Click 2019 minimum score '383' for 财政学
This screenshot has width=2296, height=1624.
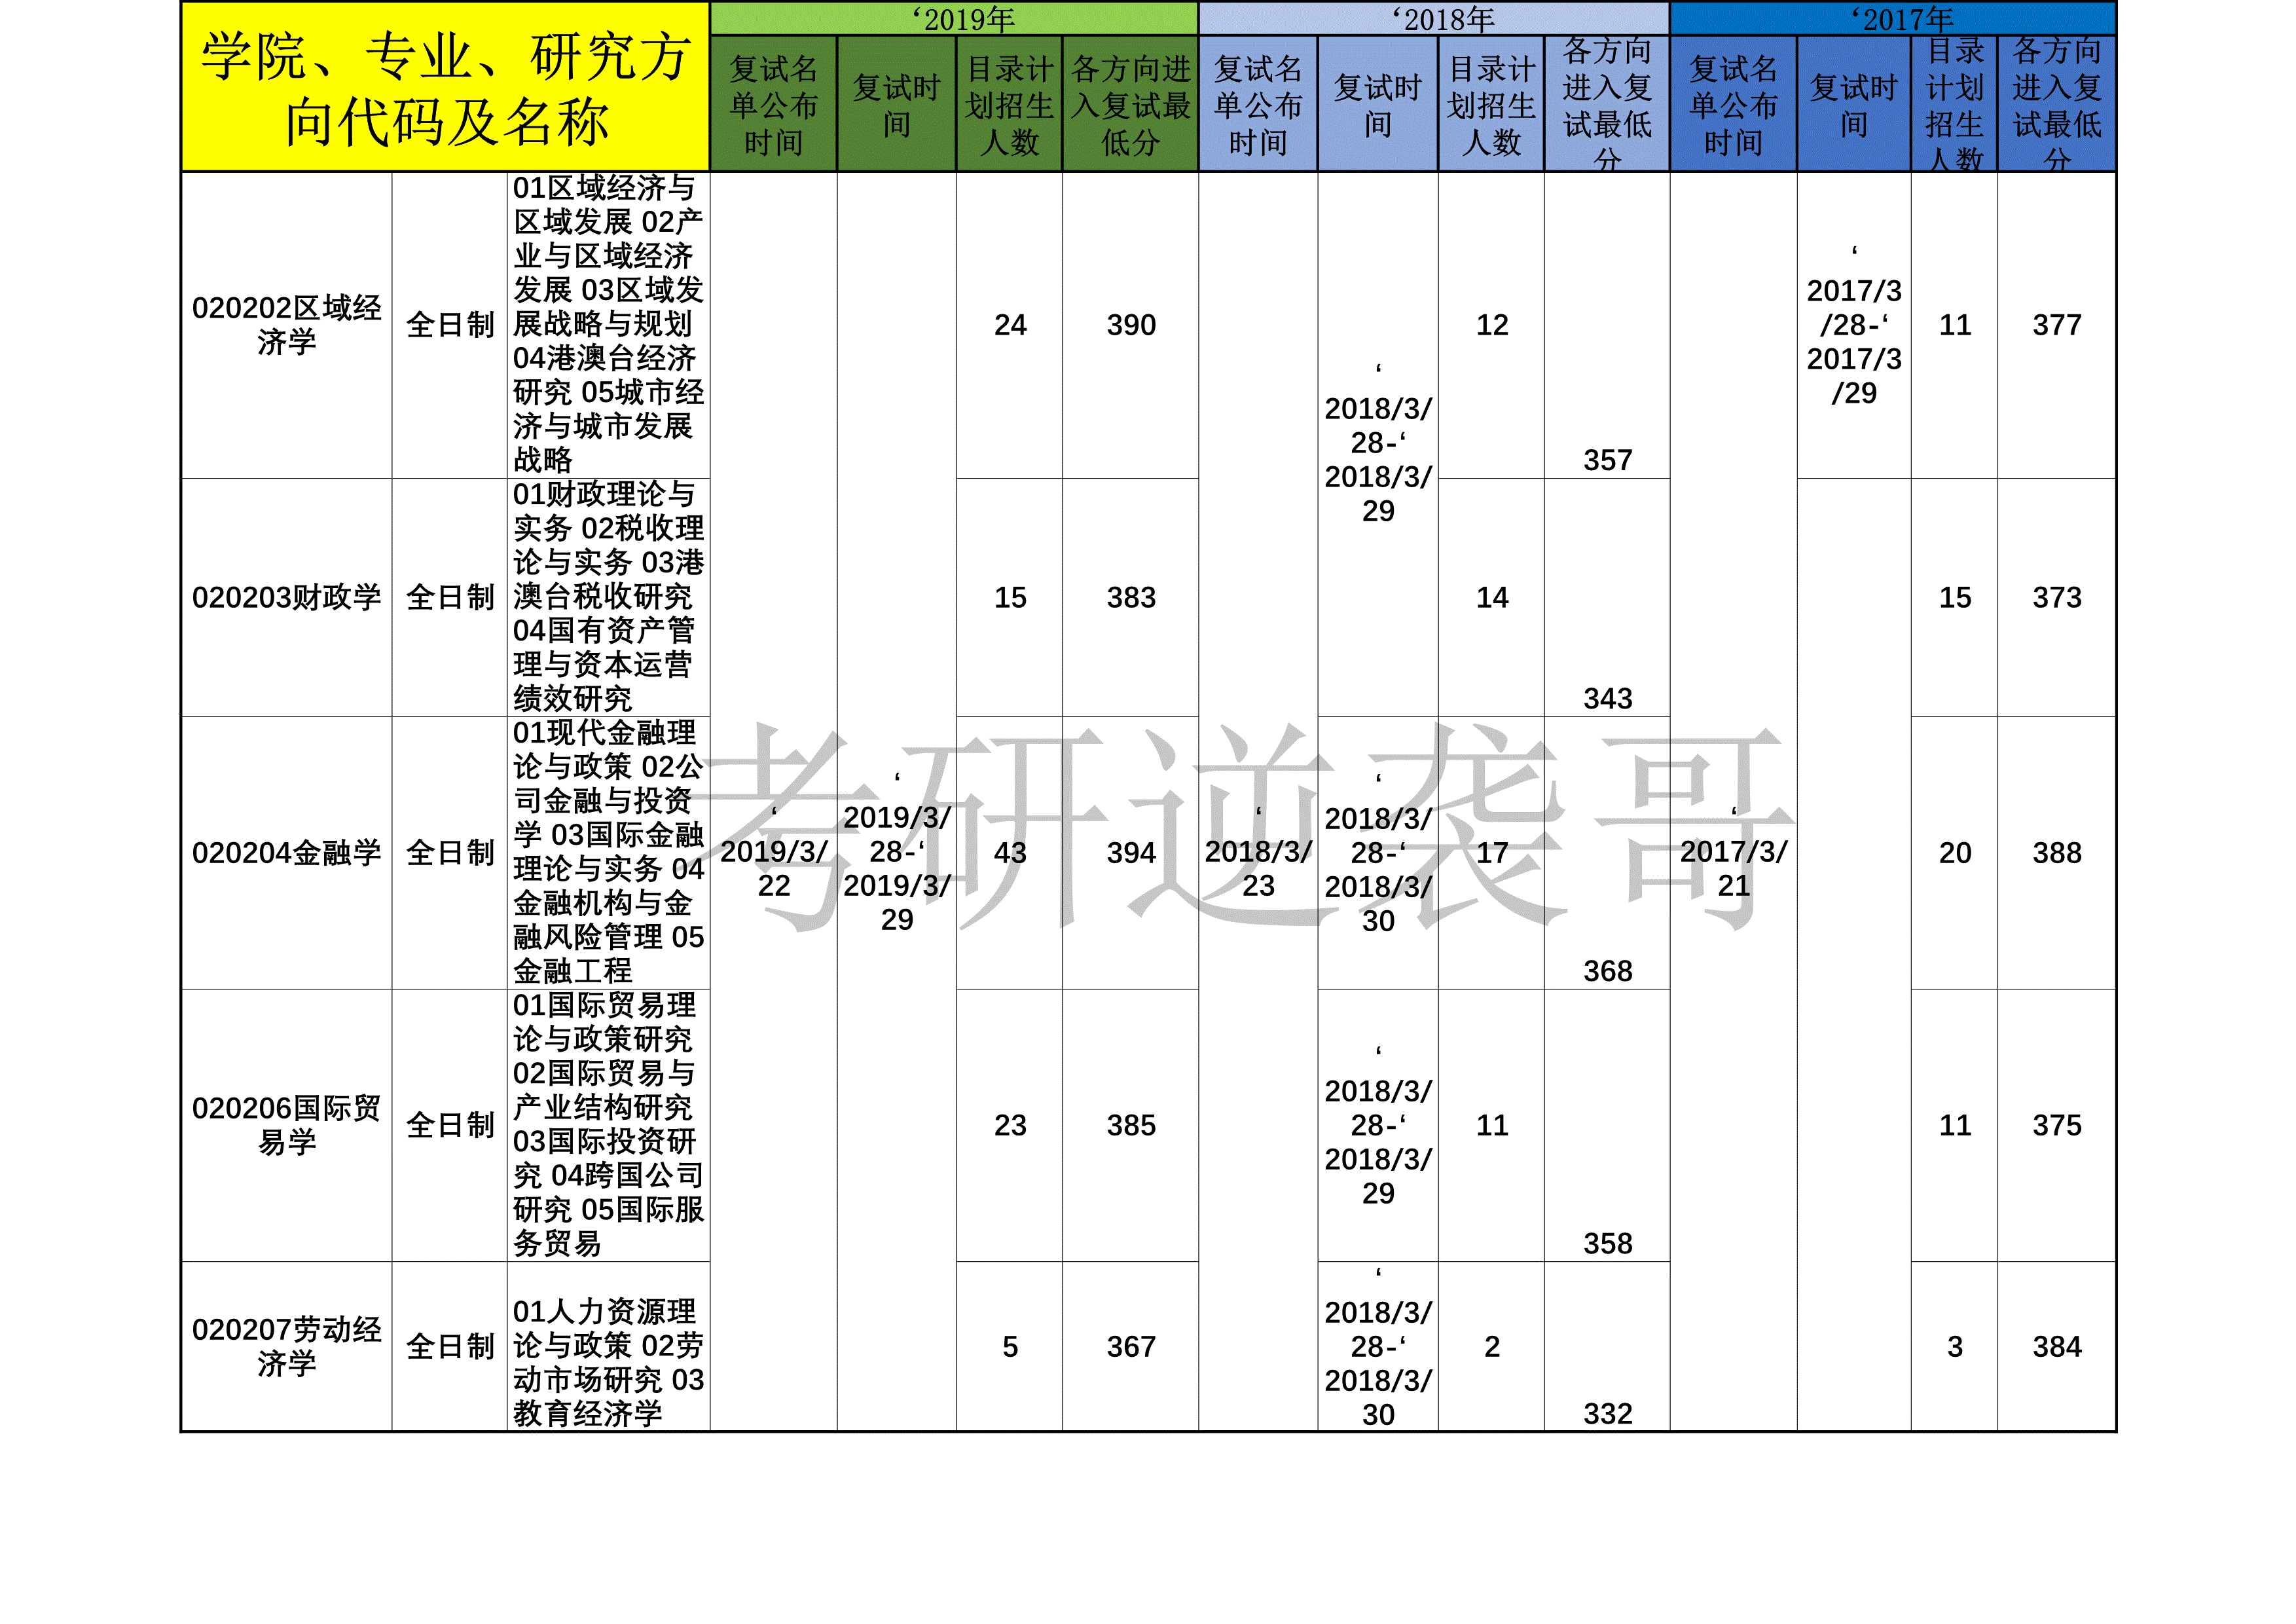[x=1131, y=597]
